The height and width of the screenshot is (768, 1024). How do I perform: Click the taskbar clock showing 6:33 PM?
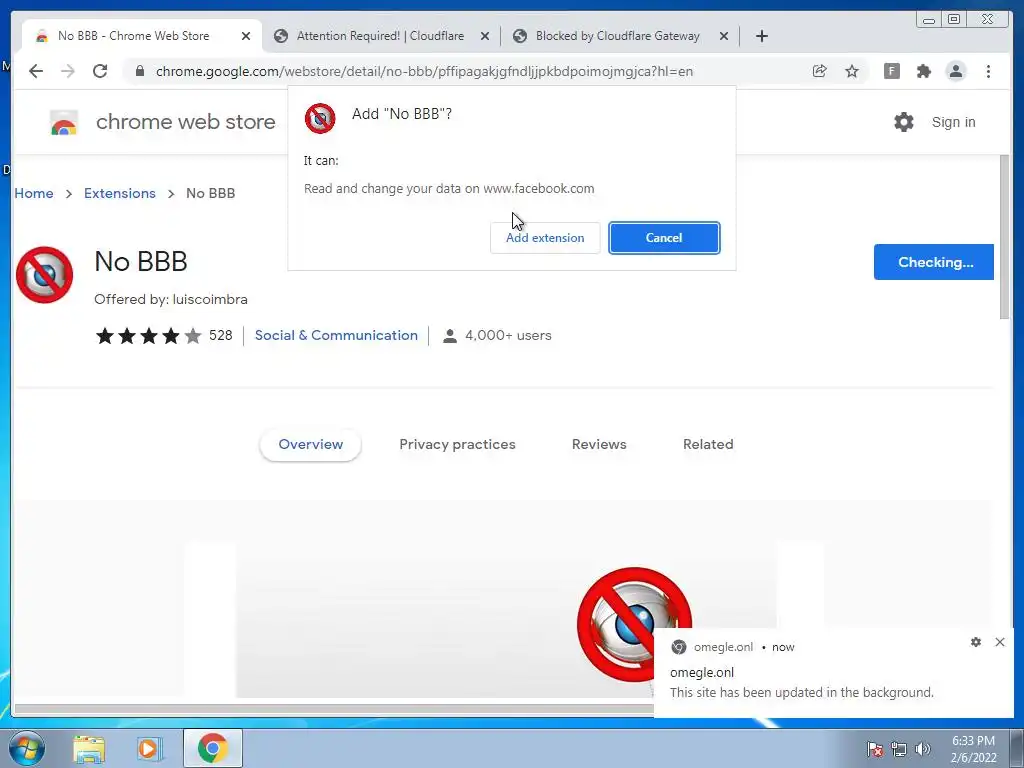click(x=973, y=749)
